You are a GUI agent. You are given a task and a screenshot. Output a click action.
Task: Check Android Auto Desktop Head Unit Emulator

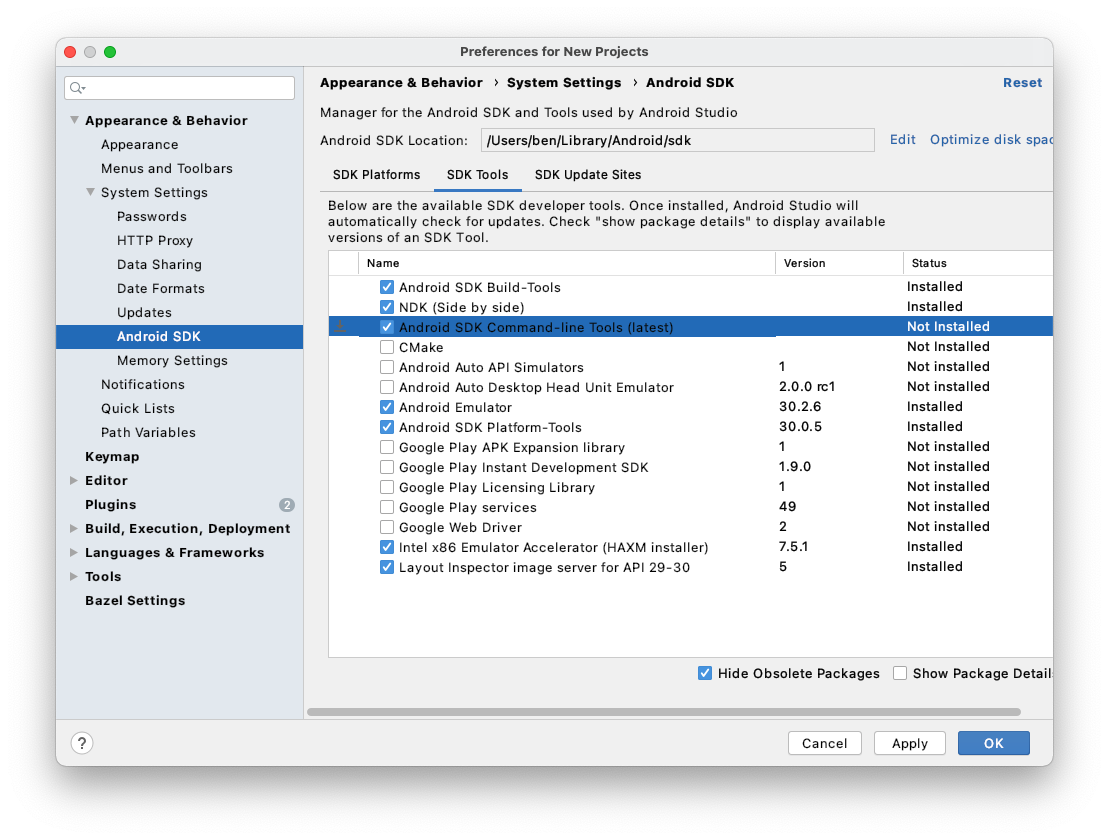[387, 387]
